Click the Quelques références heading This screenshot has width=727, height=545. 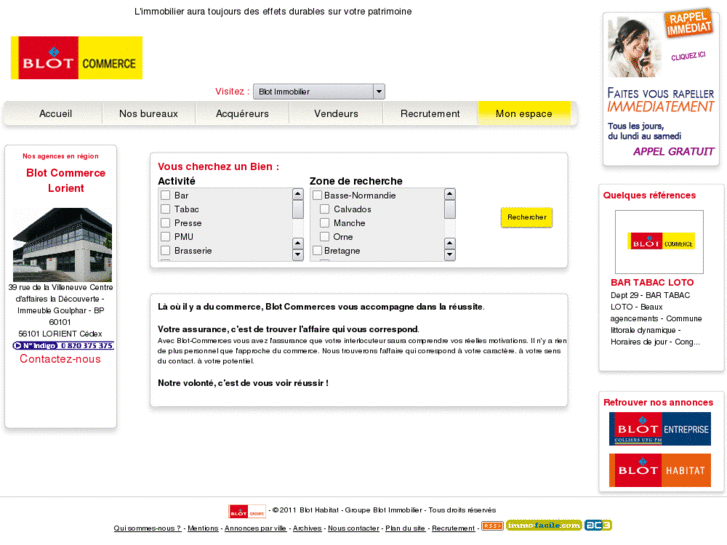click(x=649, y=195)
